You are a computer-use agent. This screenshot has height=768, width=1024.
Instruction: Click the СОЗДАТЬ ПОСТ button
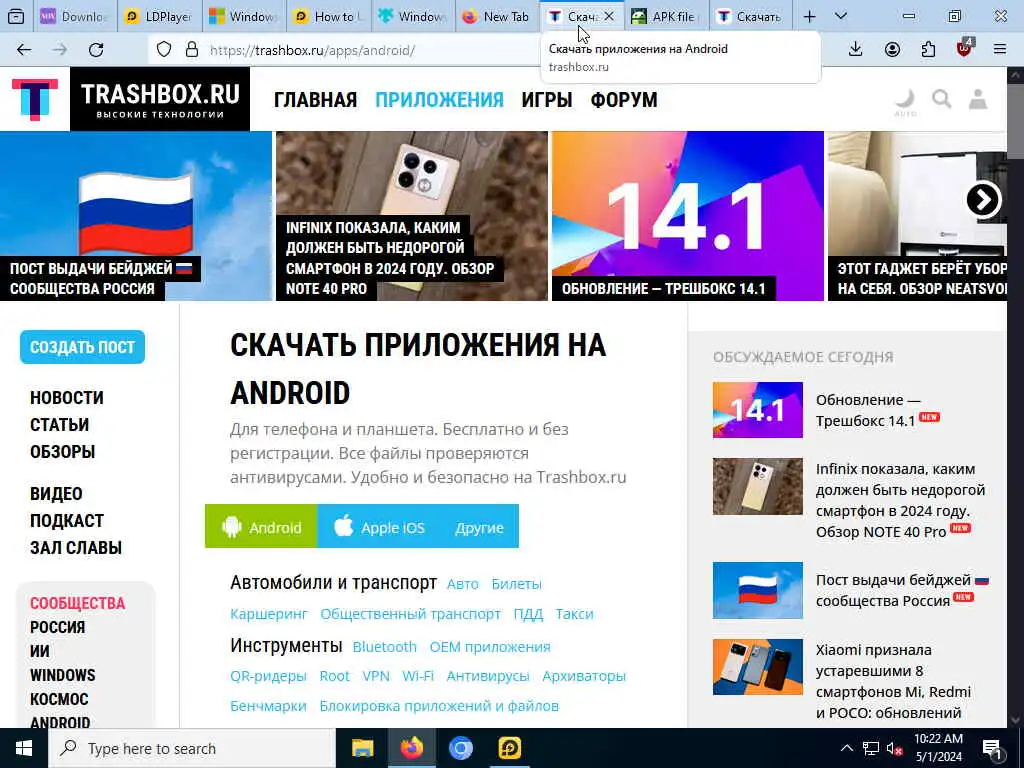coord(82,347)
